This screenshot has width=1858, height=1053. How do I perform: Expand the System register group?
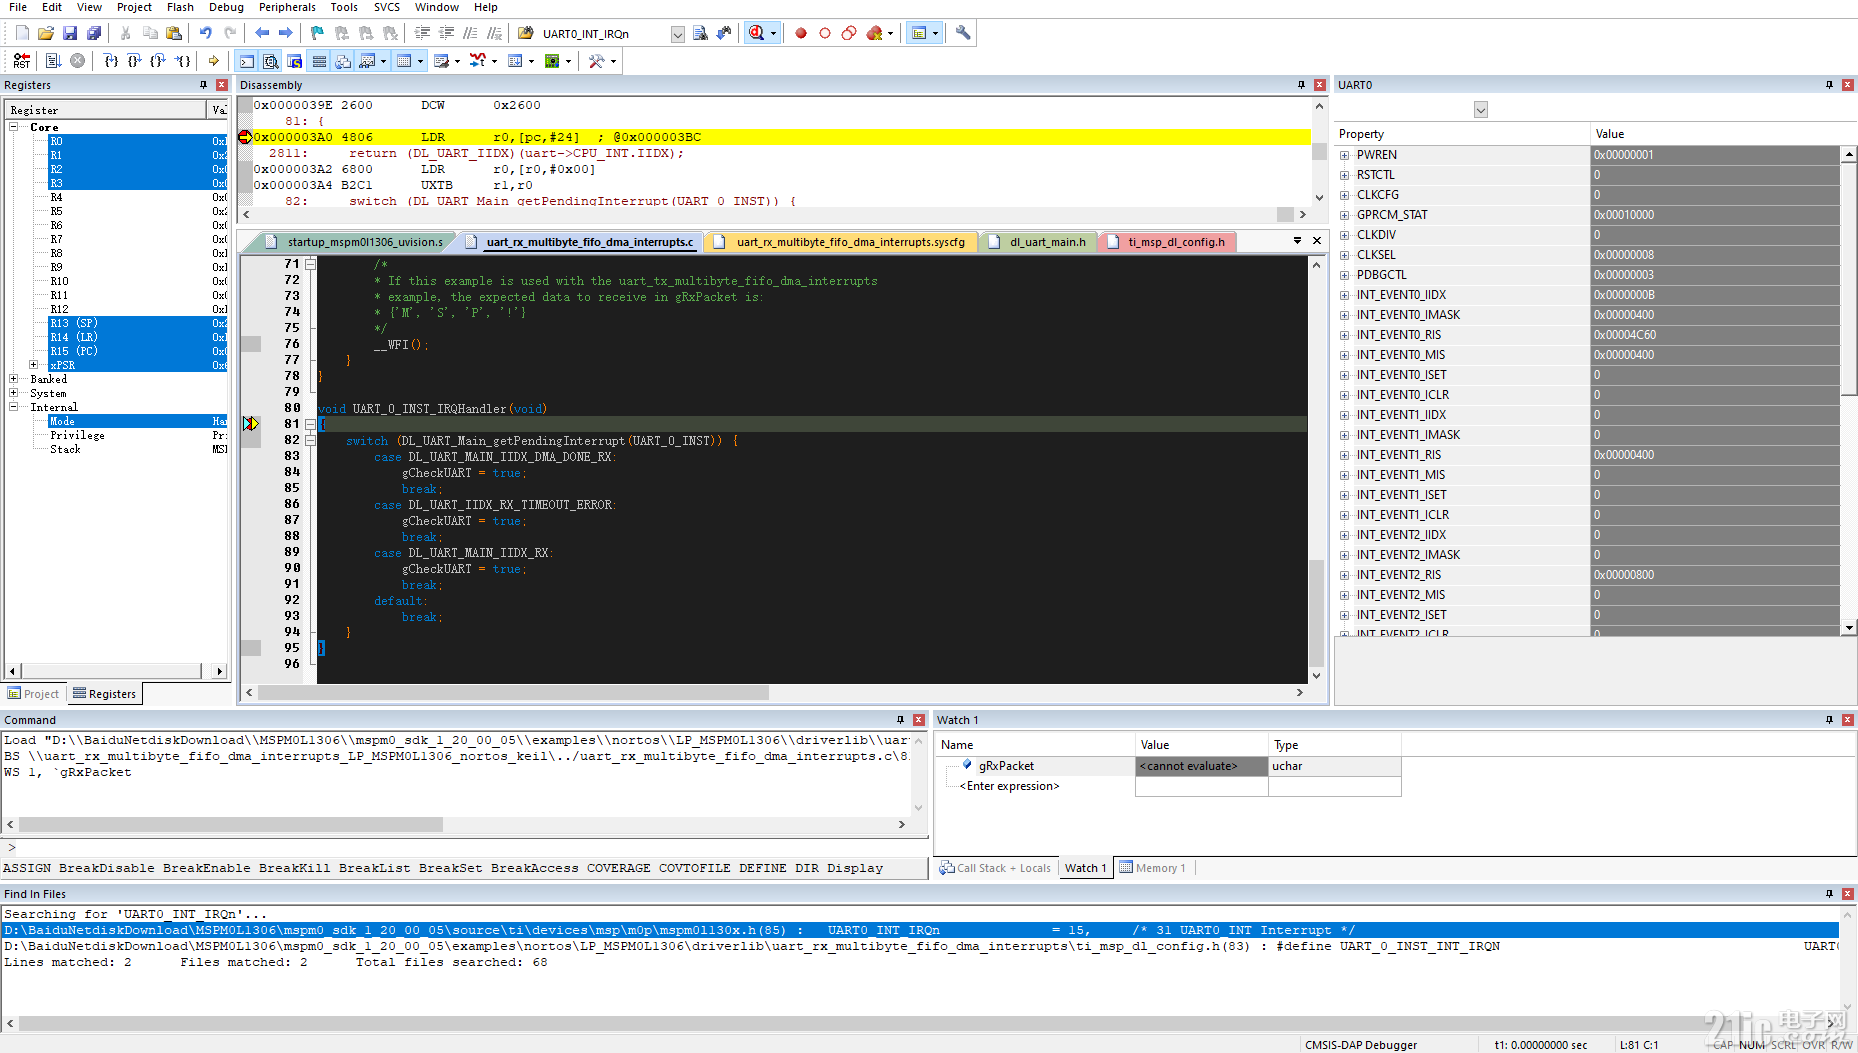tap(14, 393)
